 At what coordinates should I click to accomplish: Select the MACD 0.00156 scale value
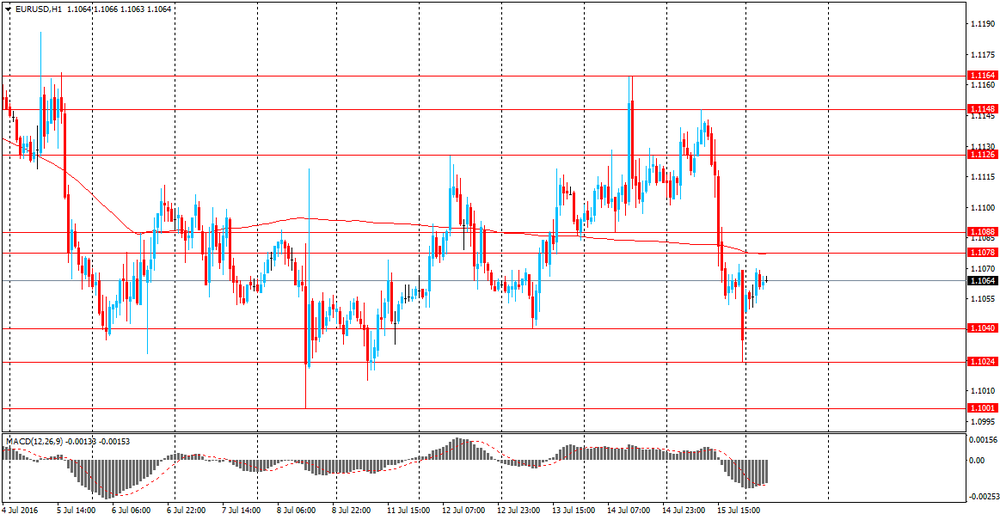(x=983, y=440)
